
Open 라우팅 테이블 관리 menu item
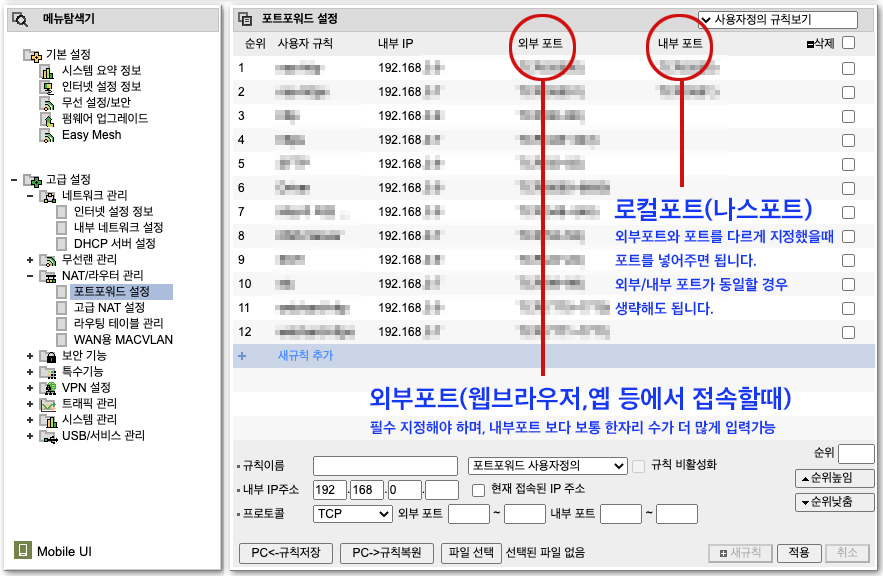pos(118,324)
